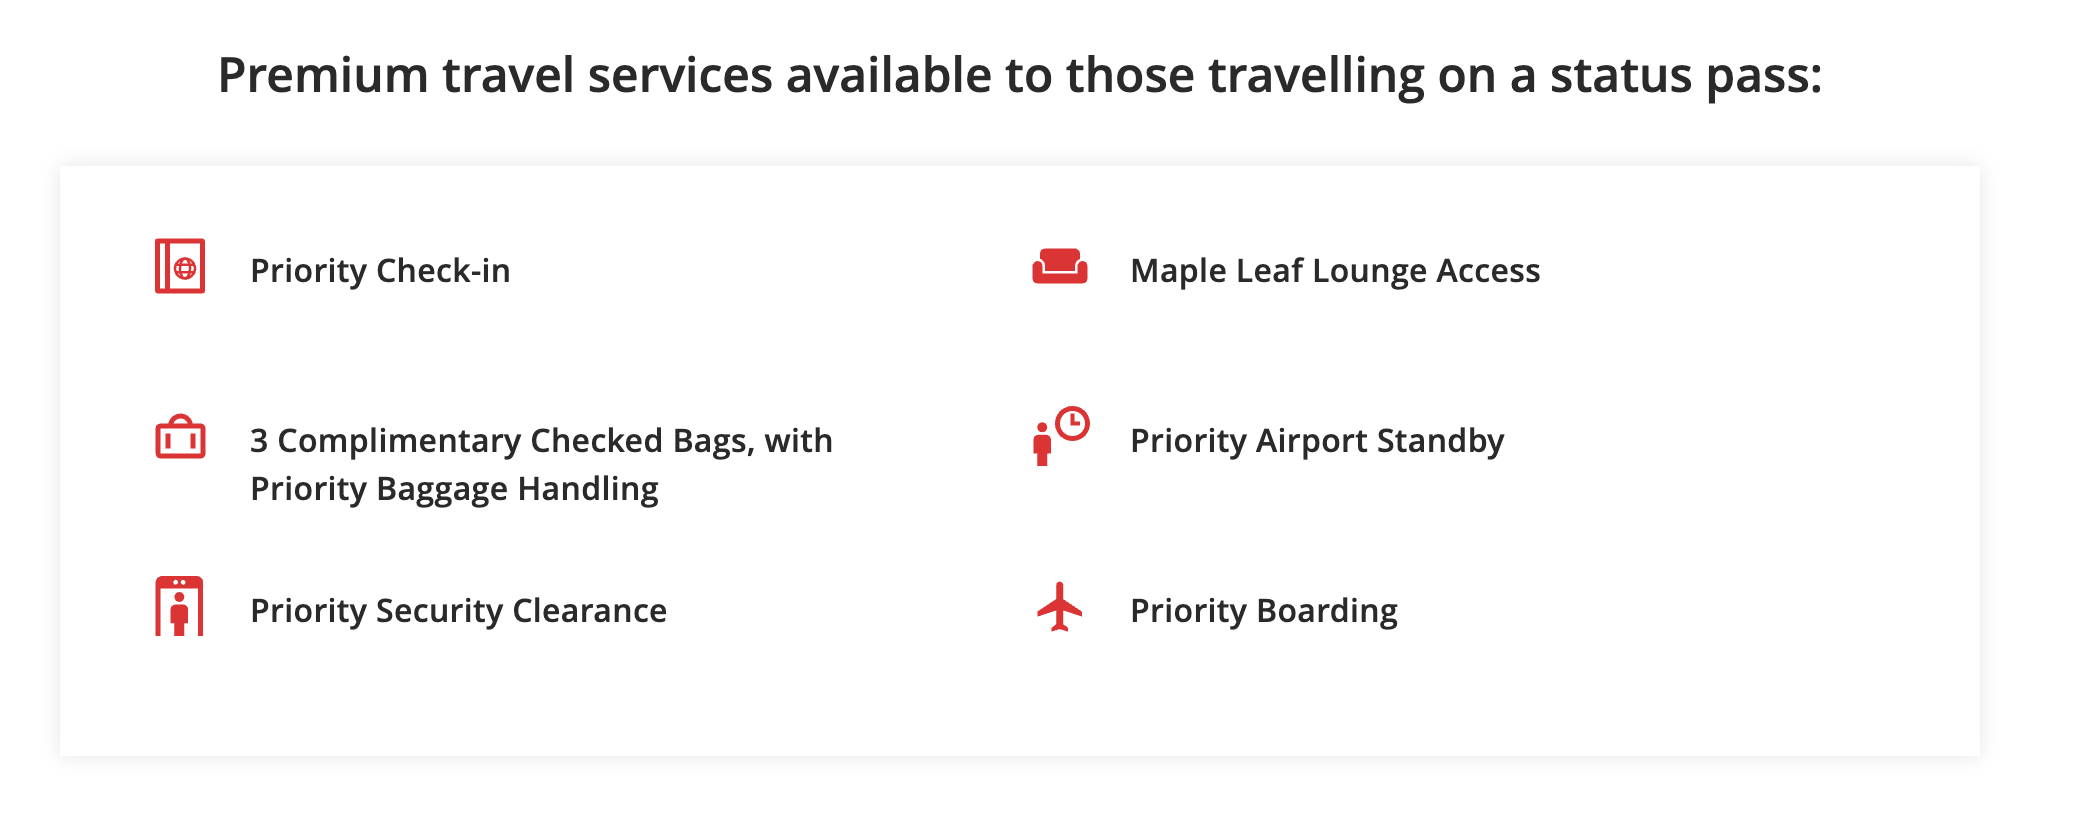Click the Priority Airport Standby icon

click(1060, 436)
